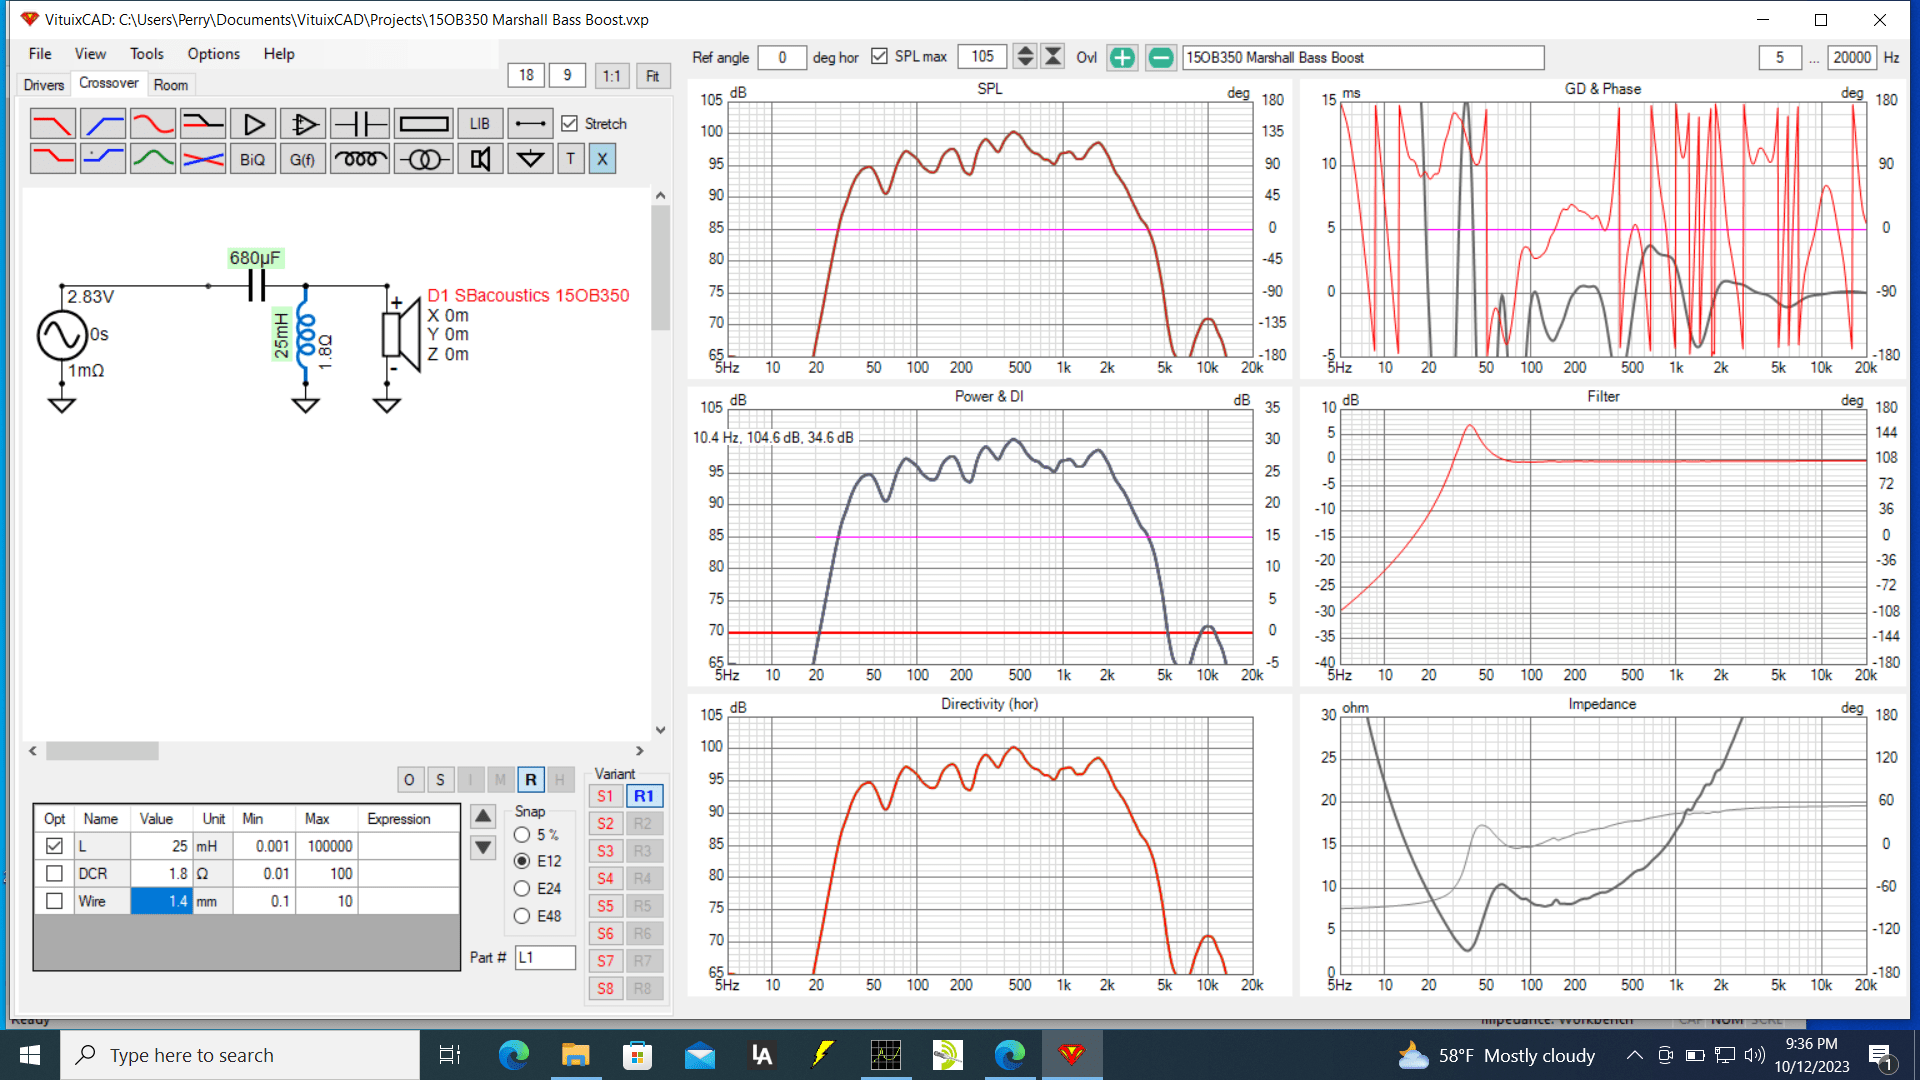Screen dimensions: 1920x1080
Task: Click the SPL max range stepper arrows
Action: coord(1025,57)
